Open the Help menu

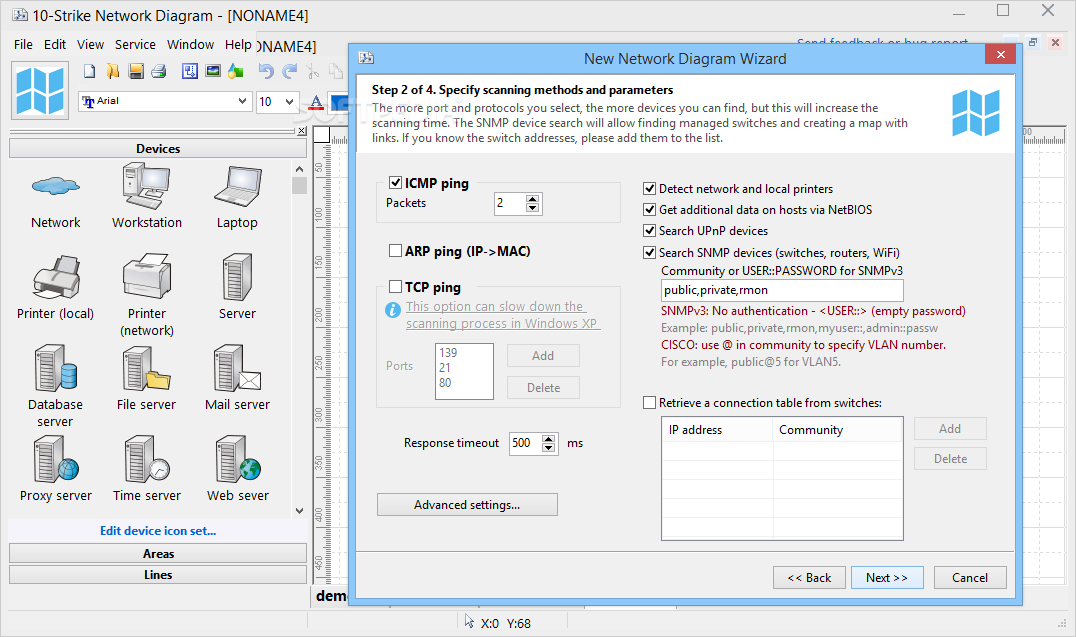click(238, 45)
